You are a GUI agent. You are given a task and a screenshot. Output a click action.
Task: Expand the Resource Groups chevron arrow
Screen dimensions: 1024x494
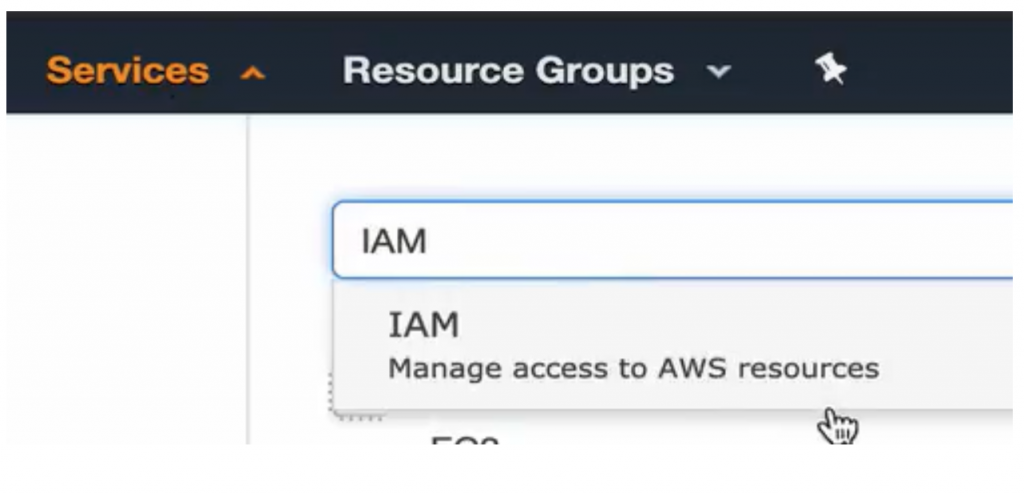click(x=718, y=73)
